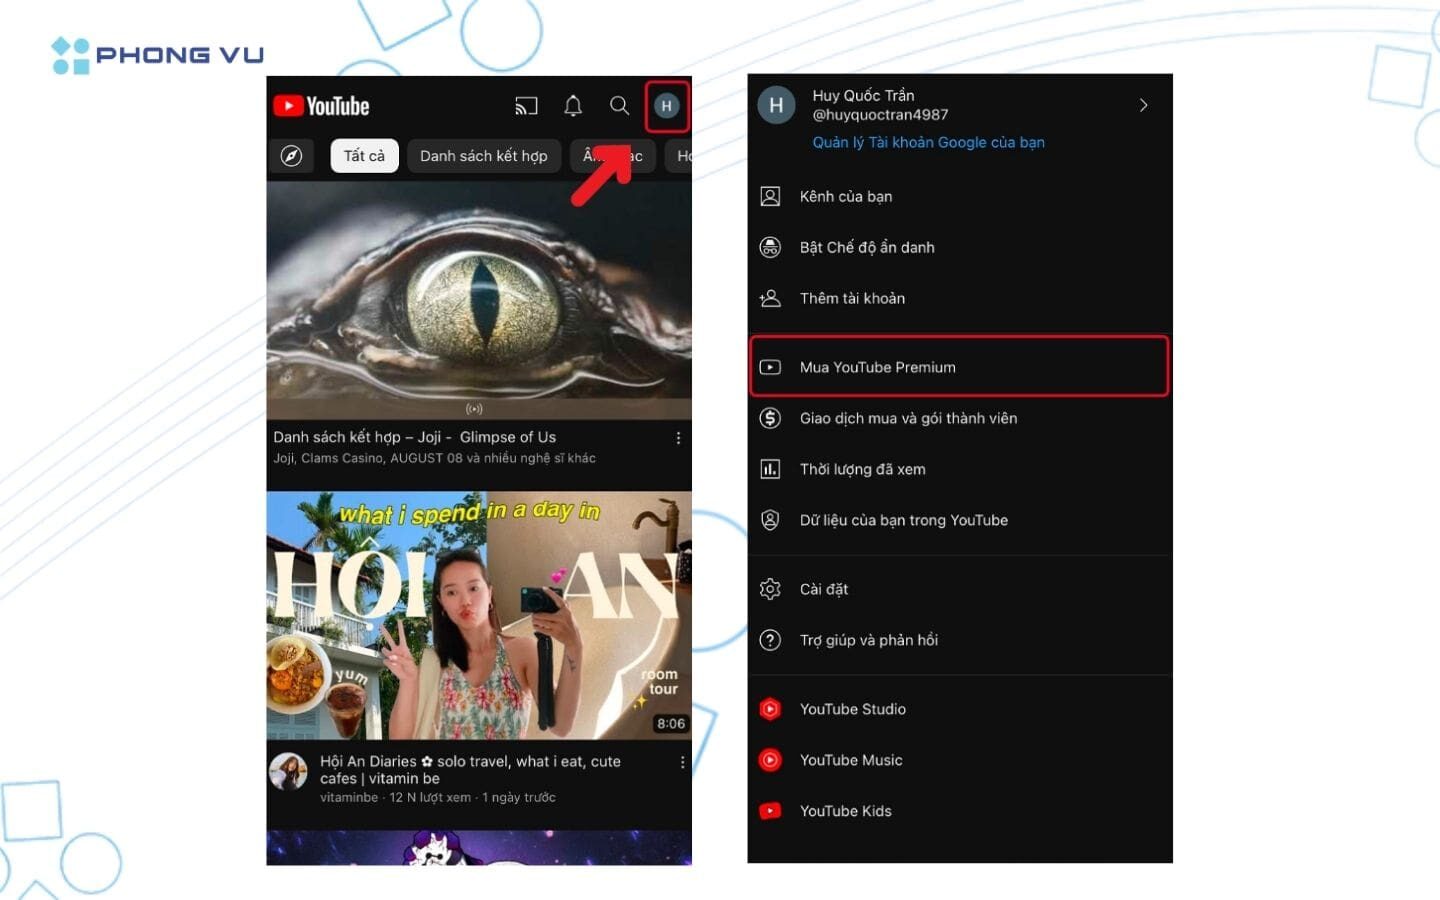The height and width of the screenshot is (900, 1440).
Task: Tap the watch time chart icon
Action: coord(770,469)
